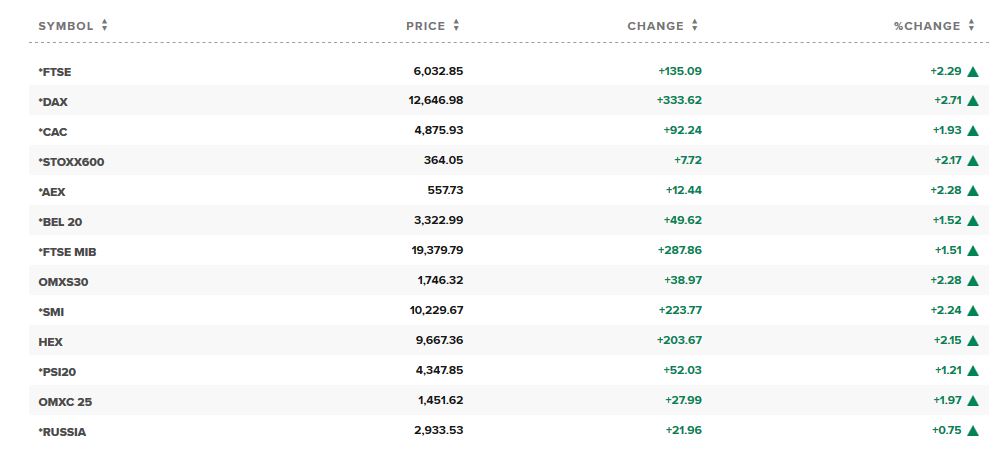This screenshot has width=999, height=472.
Task: Select the change value +27.99
Action: pos(683,400)
